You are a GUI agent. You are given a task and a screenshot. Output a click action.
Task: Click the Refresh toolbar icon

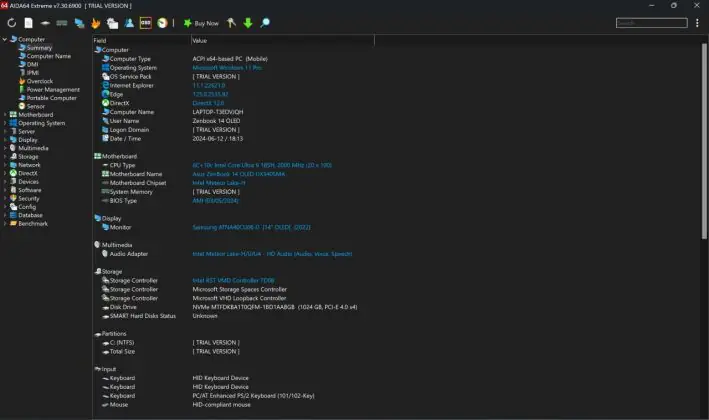pyautogui.click(x=12, y=23)
